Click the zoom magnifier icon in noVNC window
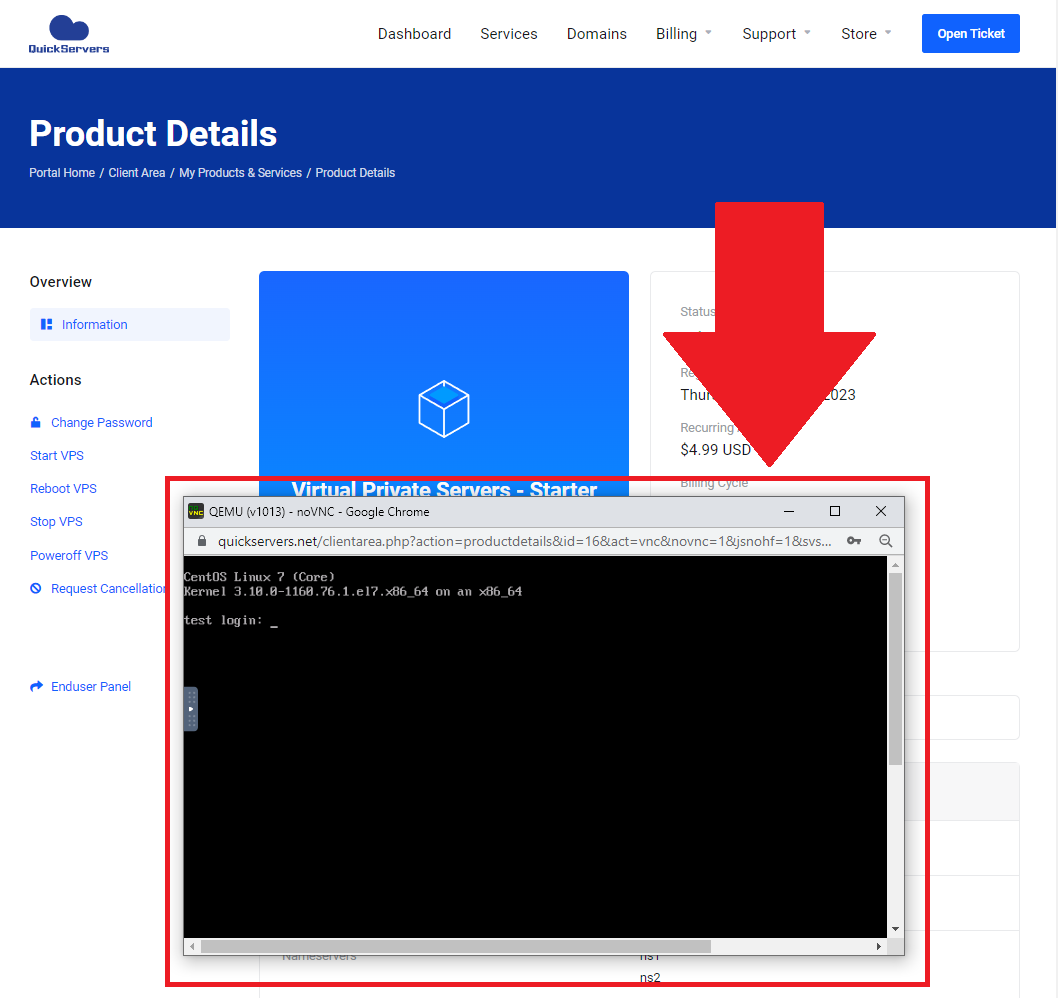Viewport: 1058px width, 998px height. 886,541
